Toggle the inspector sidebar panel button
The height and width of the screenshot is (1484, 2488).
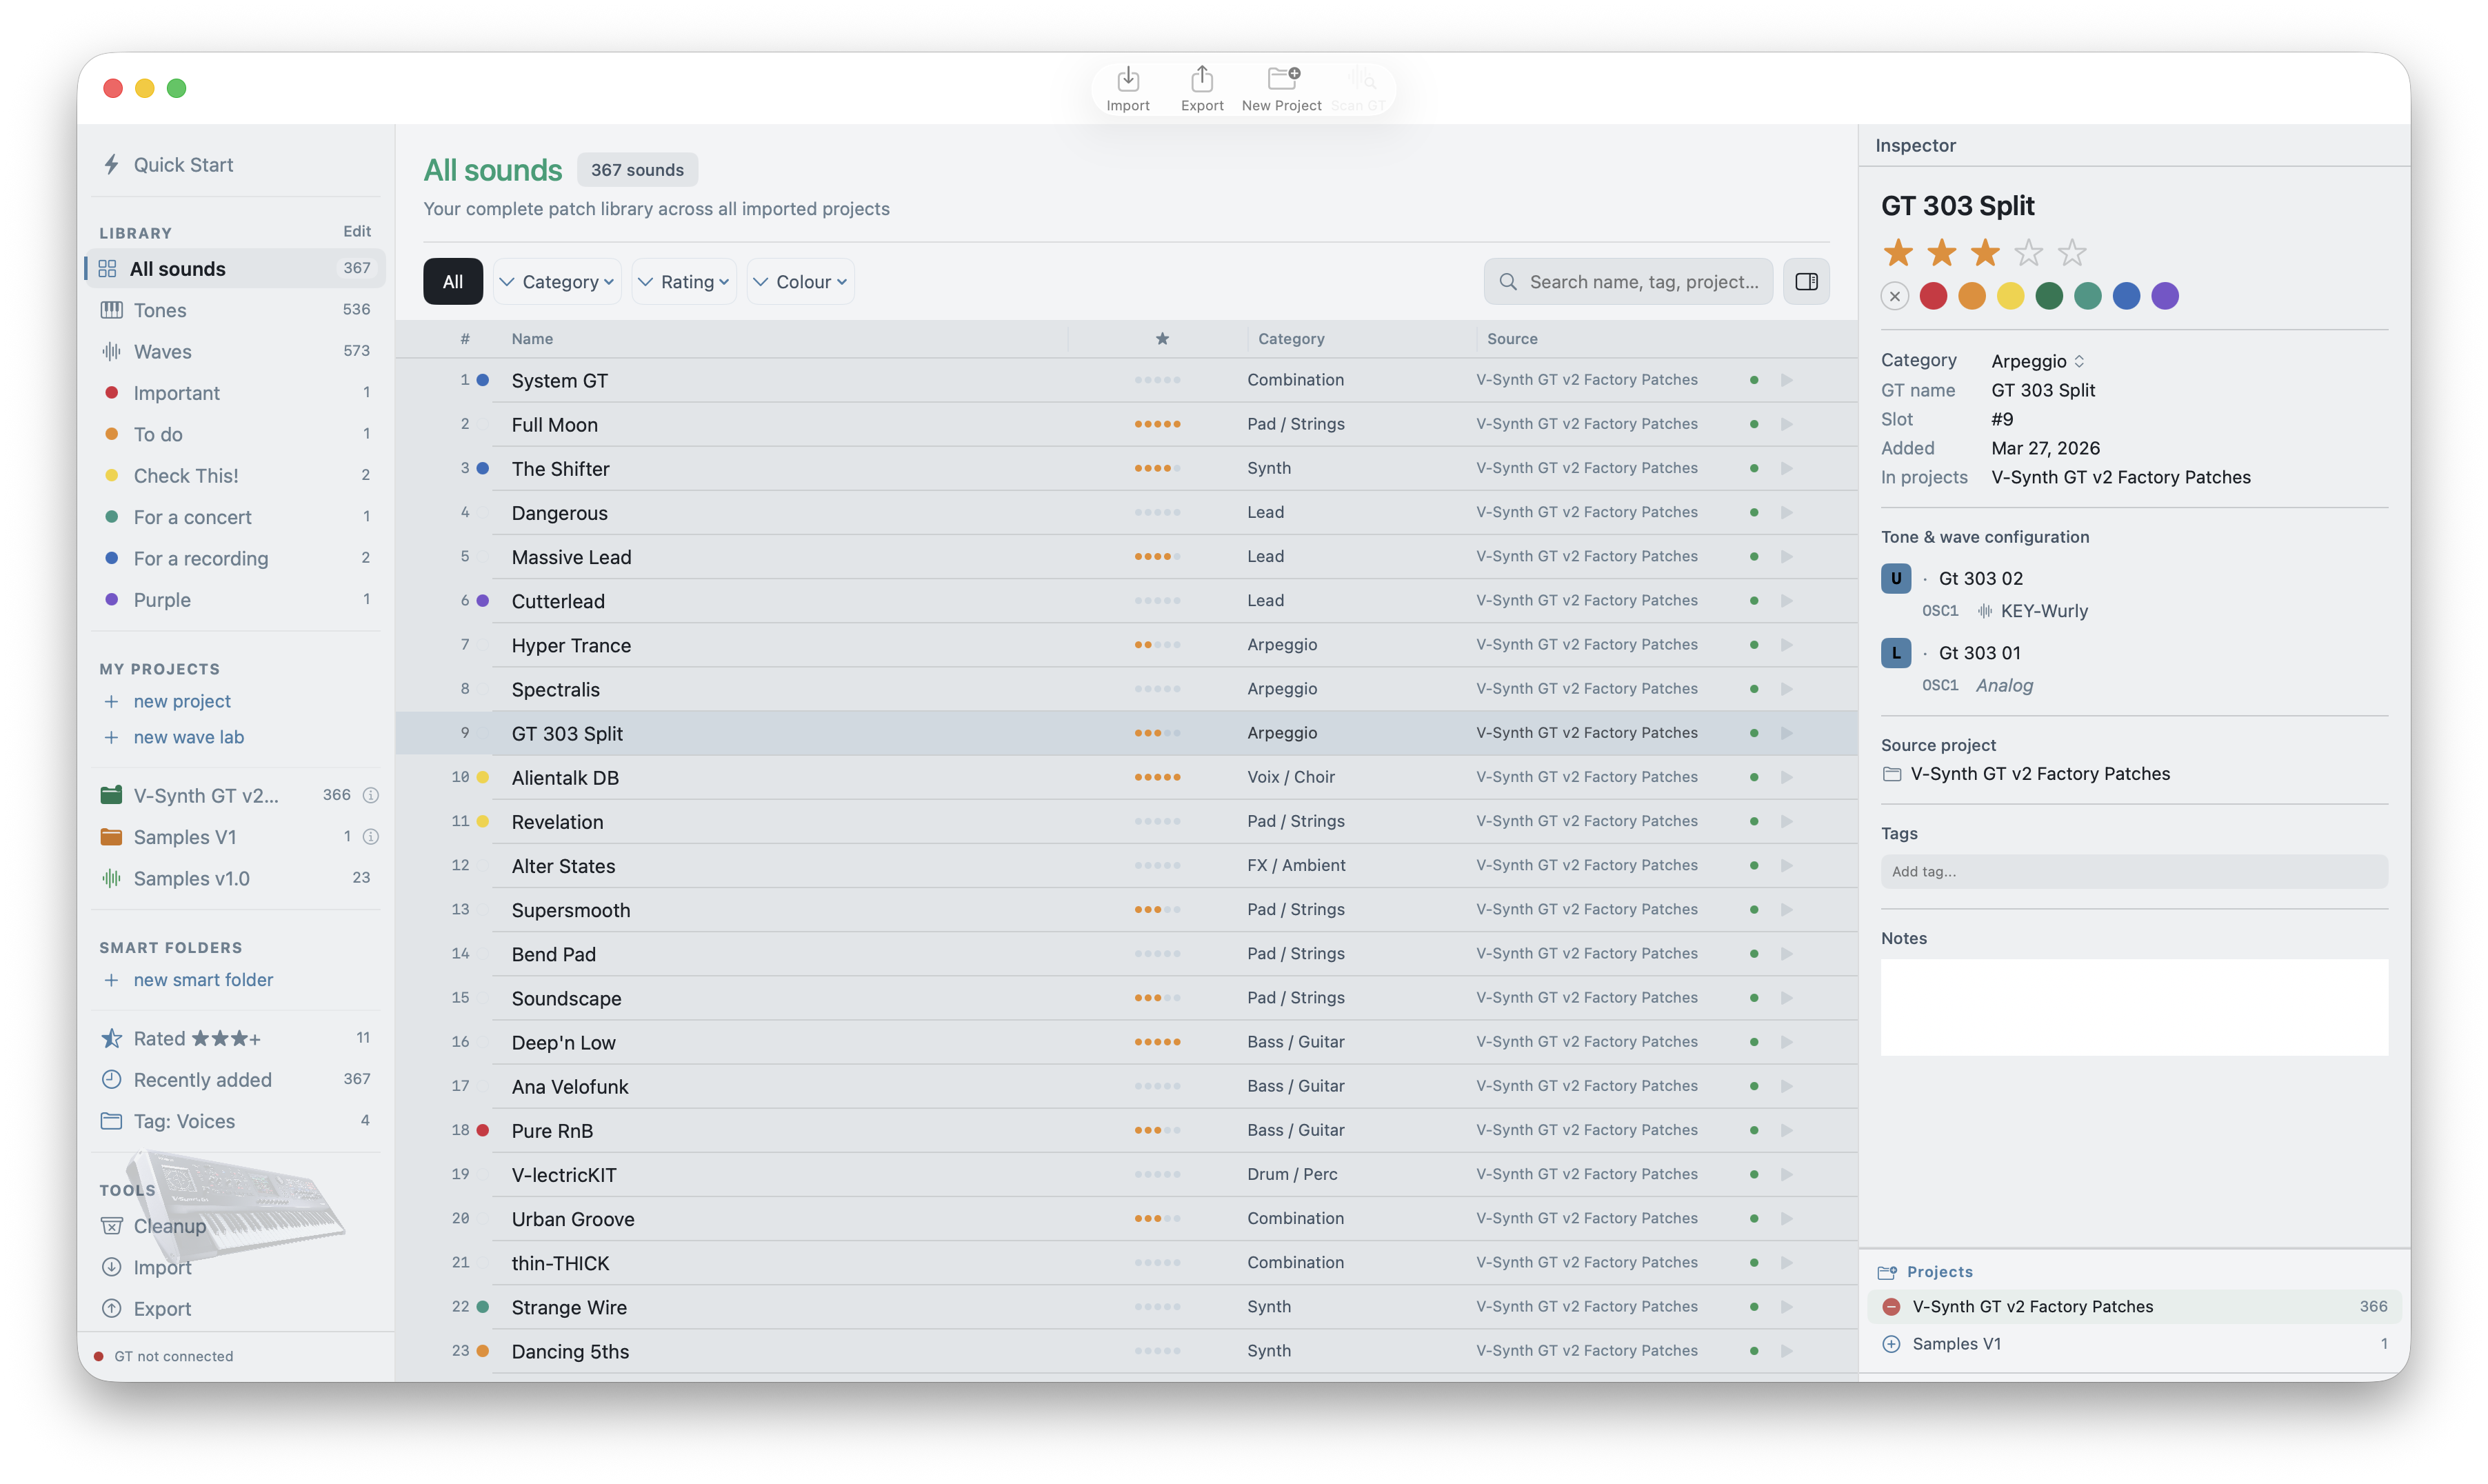pos(1806,282)
